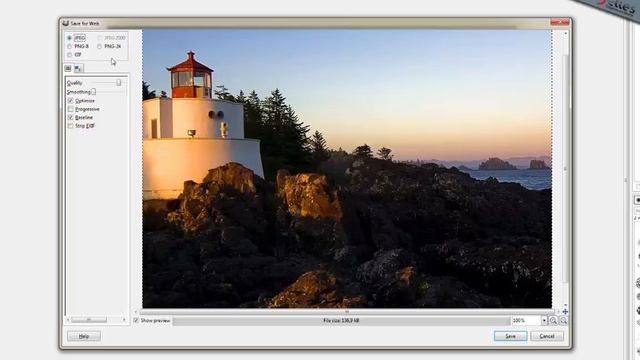Viewport: 640px width, 360px height.
Task: Select the JPEG format radio button
Action: pyautogui.click(x=69, y=38)
